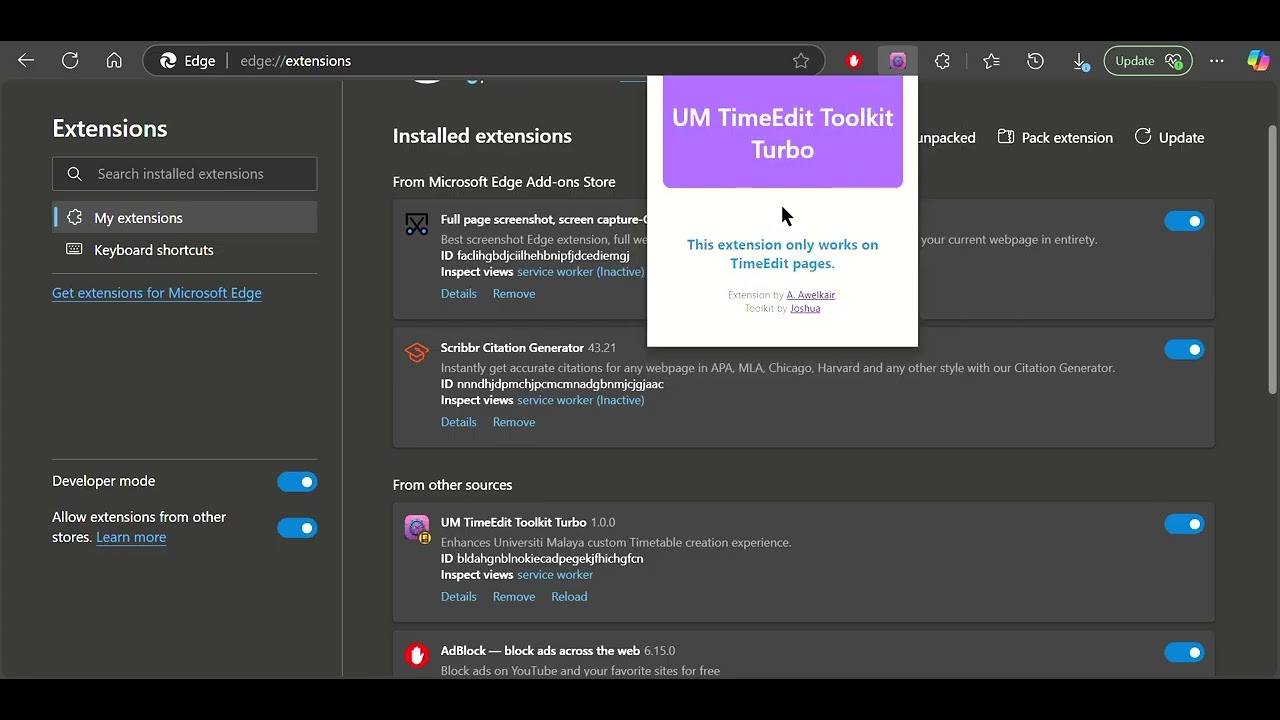Image resolution: width=1280 pixels, height=720 pixels.
Task: Click the AdBlock extension list icon
Action: [x=417, y=655]
